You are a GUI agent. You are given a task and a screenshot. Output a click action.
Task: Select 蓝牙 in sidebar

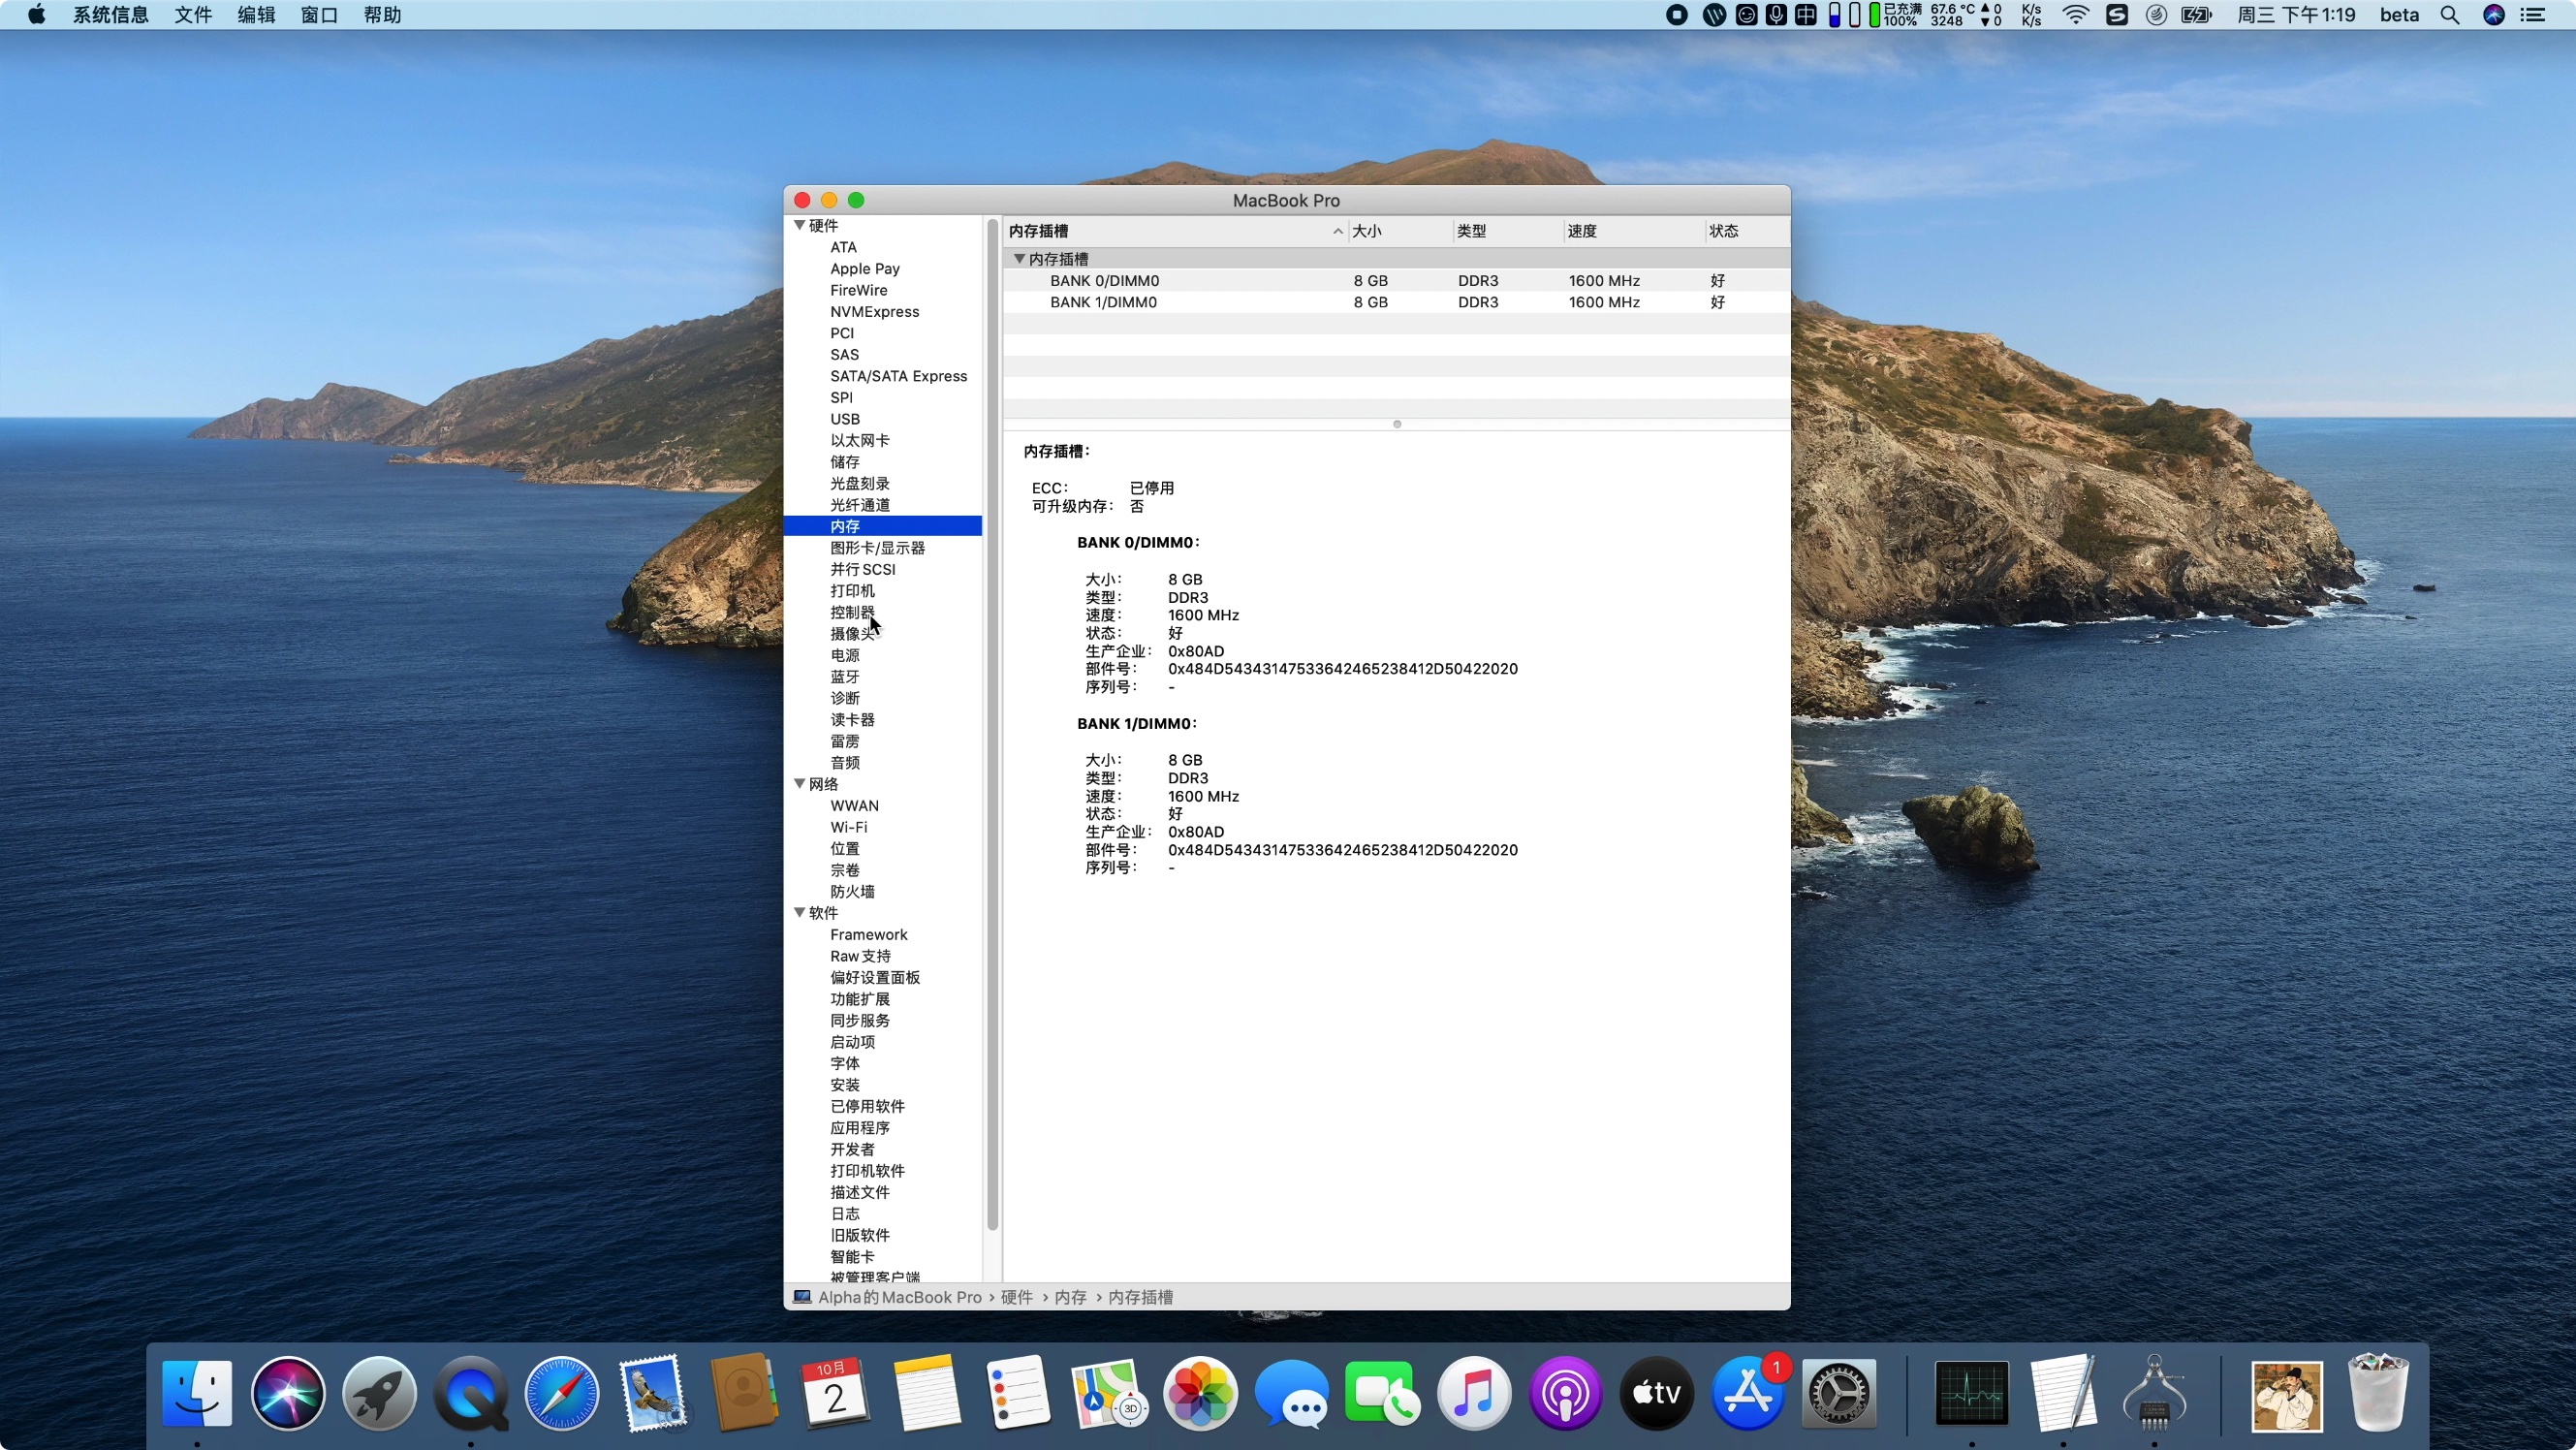[844, 676]
